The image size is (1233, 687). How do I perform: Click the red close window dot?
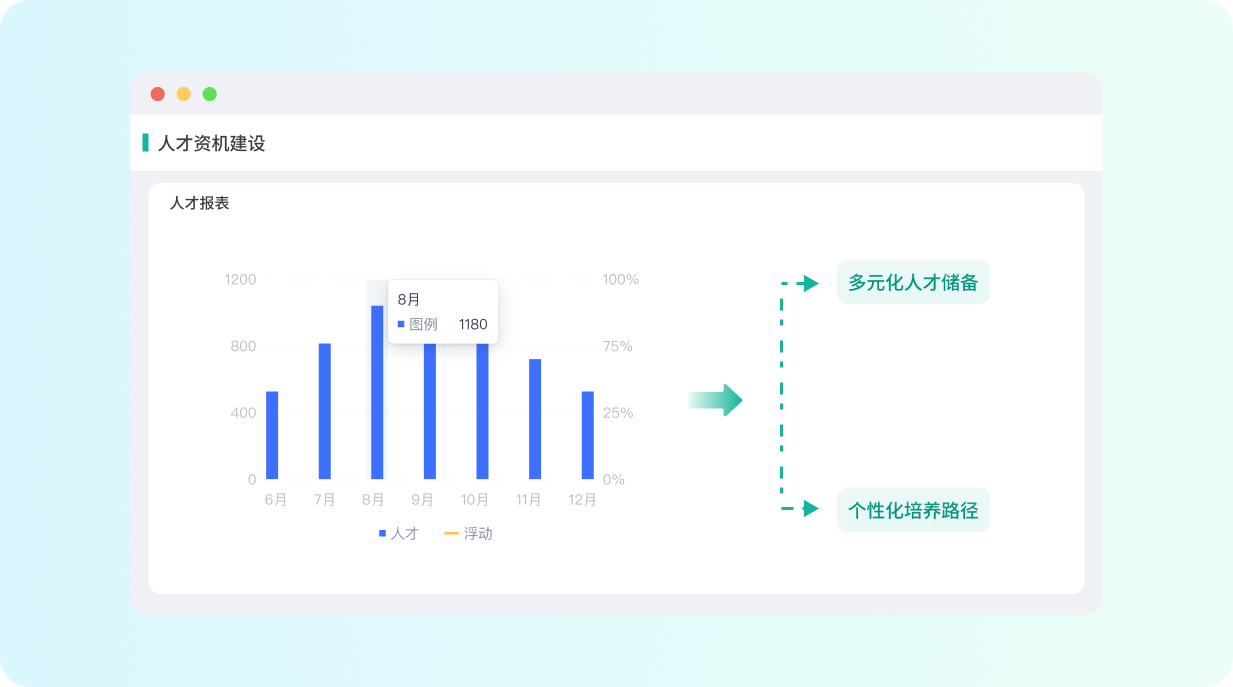[x=158, y=94]
